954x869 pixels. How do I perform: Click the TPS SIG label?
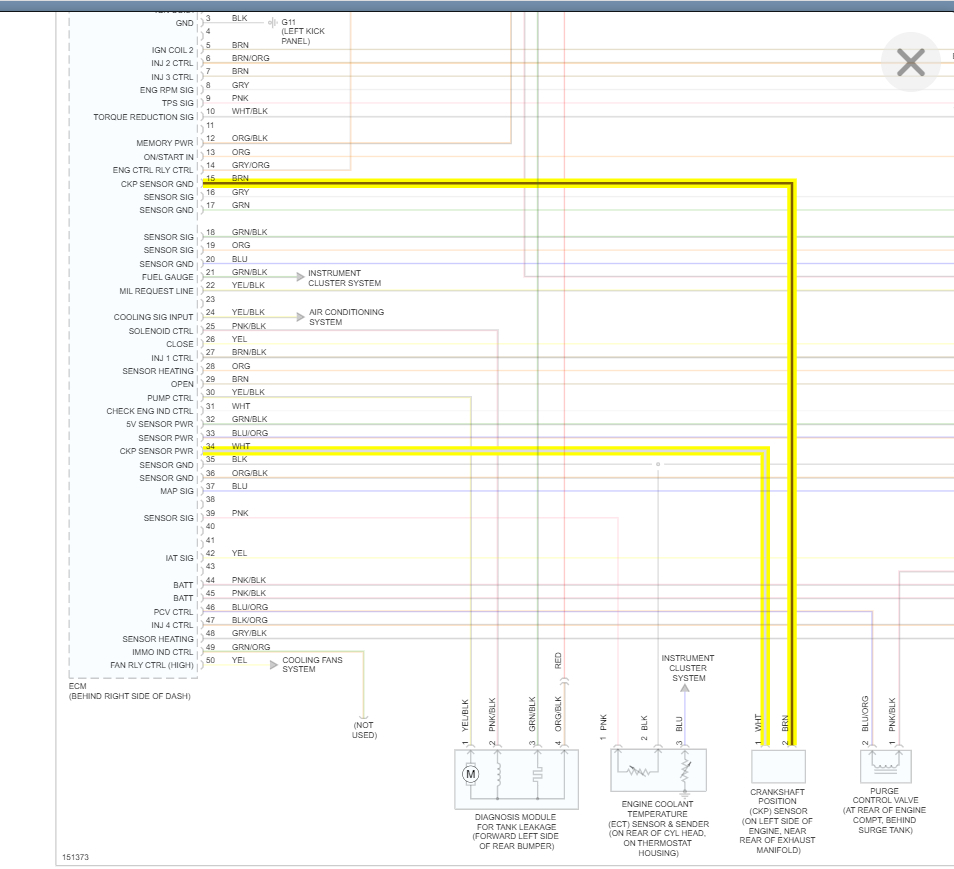coord(178,103)
